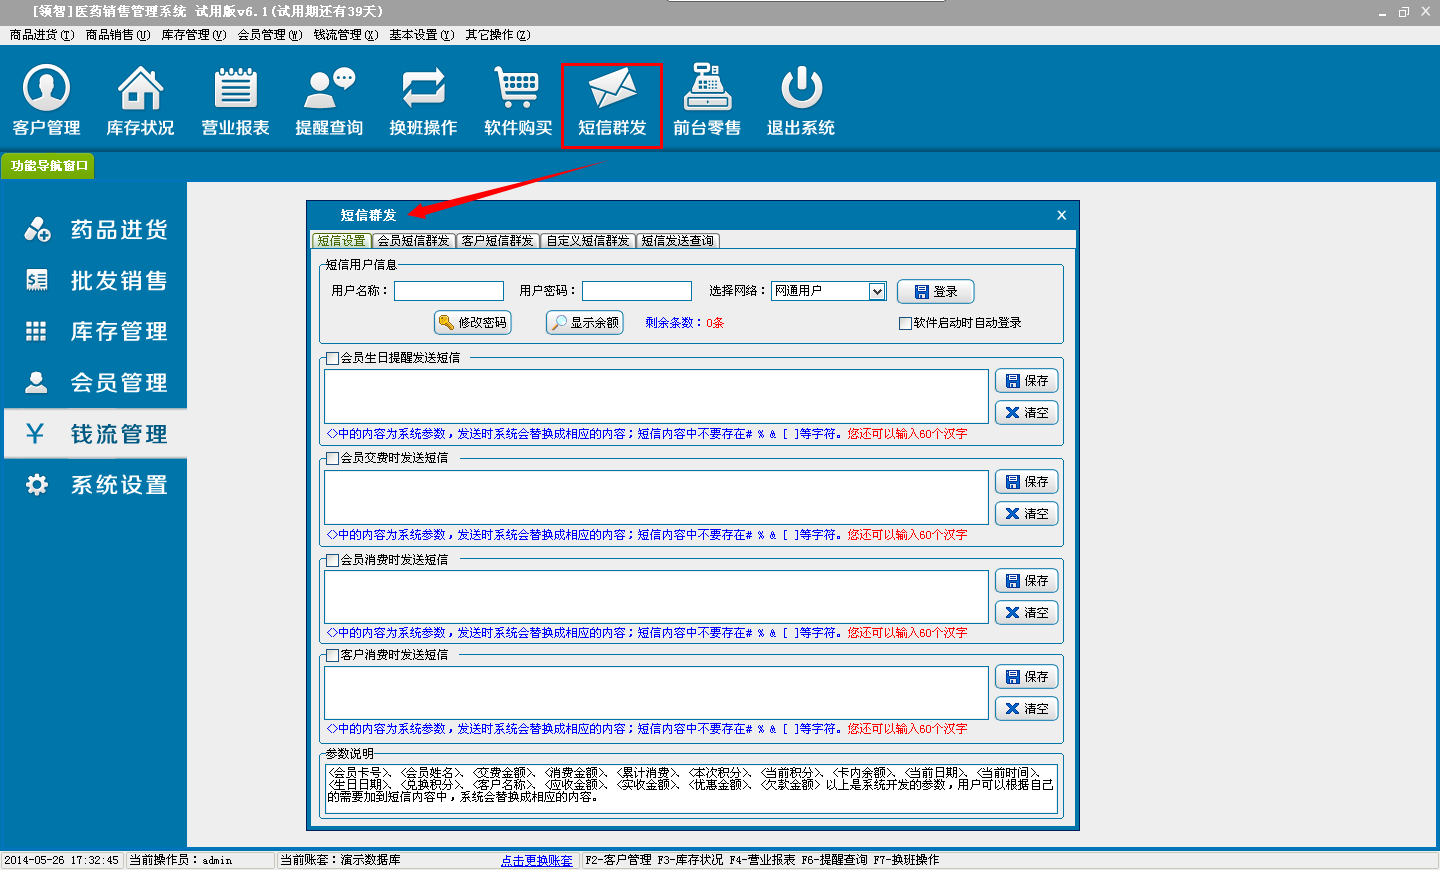Click the 前台零售 cash register icon
Image resolution: width=1440 pixels, height=870 pixels.
707,100
